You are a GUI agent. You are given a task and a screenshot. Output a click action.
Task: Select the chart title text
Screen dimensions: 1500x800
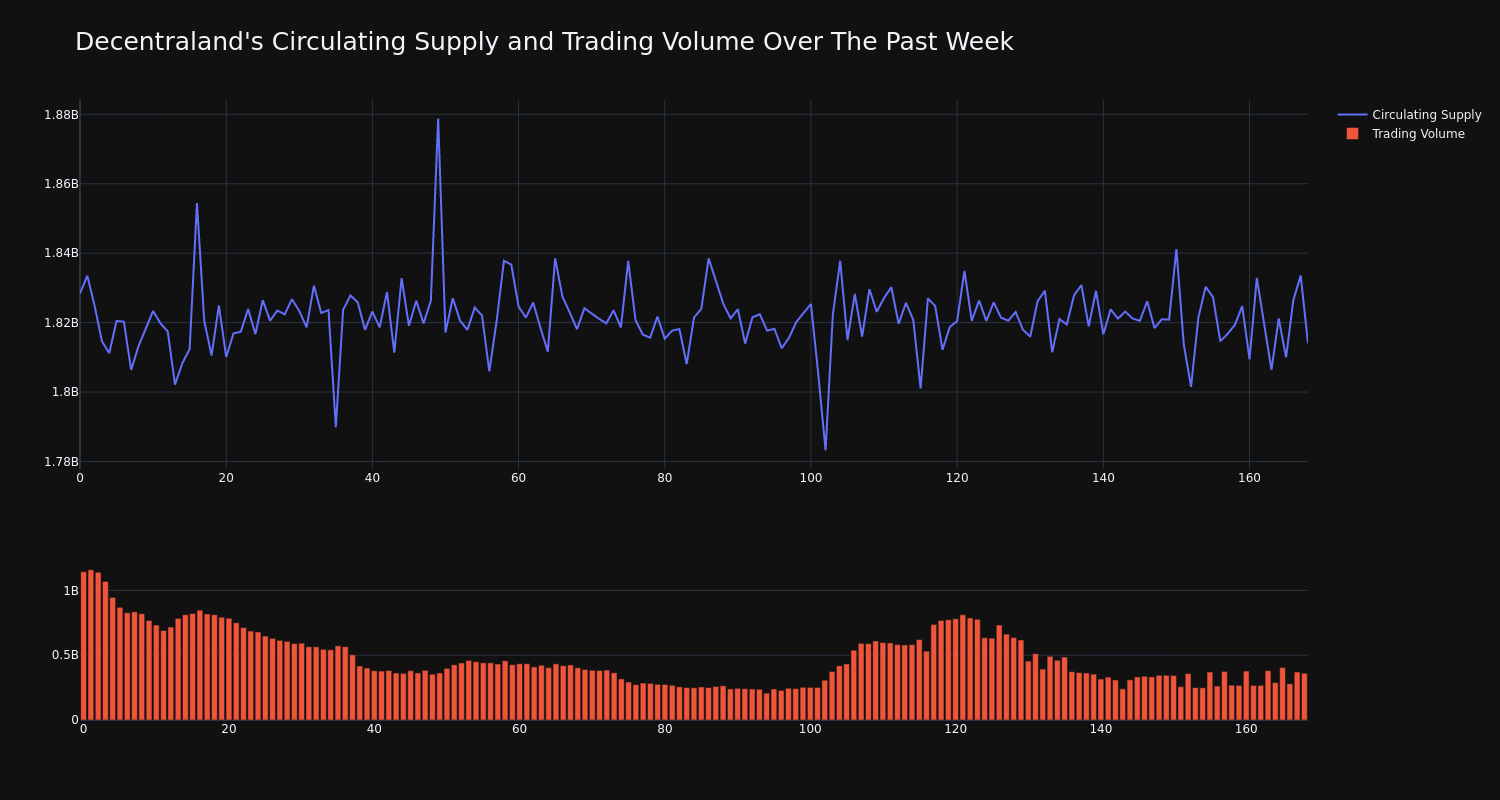(544, 42)
